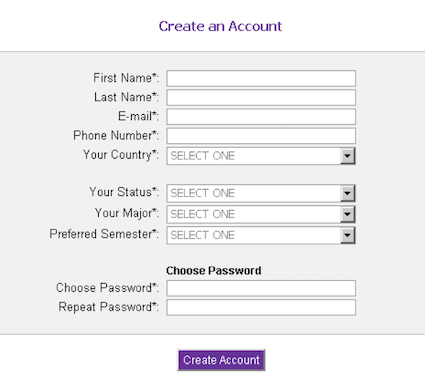425x388 pixels.
Task: Click the Repeat Password input field
Action: (261, 307)
